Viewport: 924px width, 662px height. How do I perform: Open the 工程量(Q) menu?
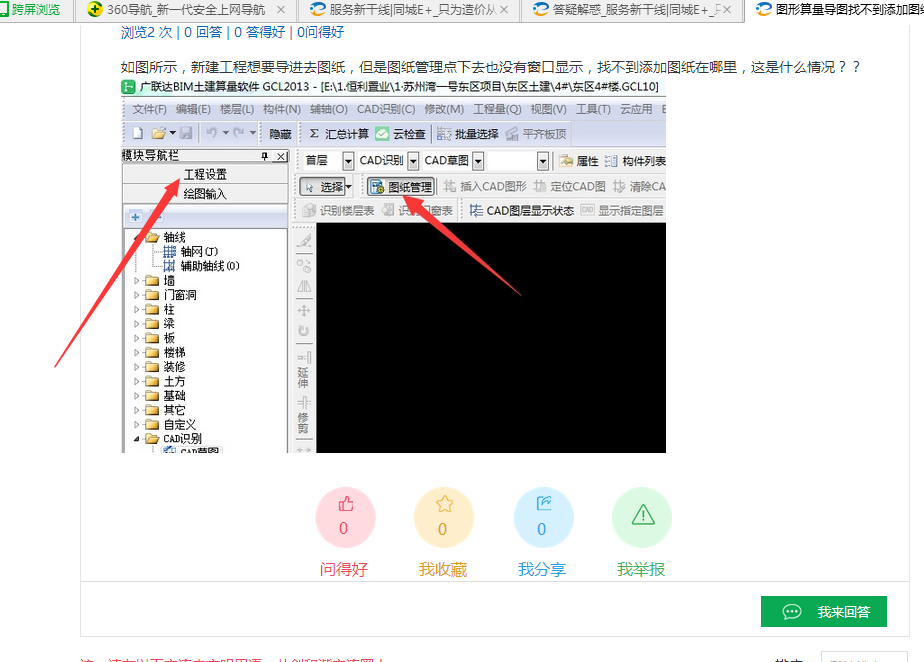pyautogui.click(x=497, y=109)
